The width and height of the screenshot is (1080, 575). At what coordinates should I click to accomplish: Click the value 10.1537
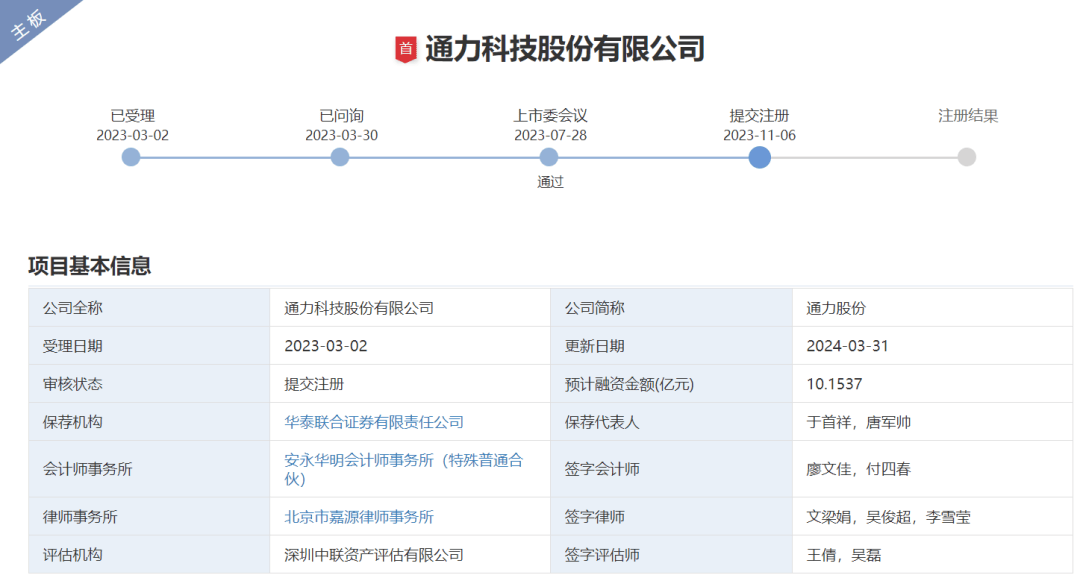pos(834,384)
